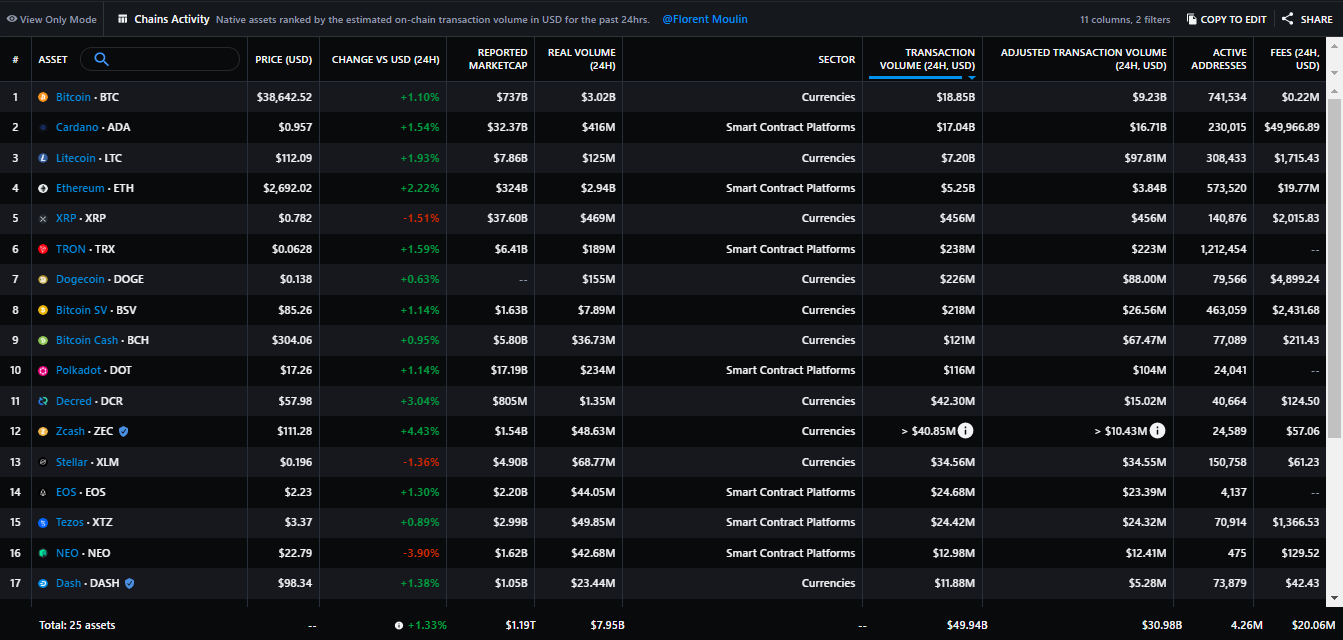Open the @Florent Moulin profile link
This screenshot has width=1343, height=640.
(x=705, y=19)
